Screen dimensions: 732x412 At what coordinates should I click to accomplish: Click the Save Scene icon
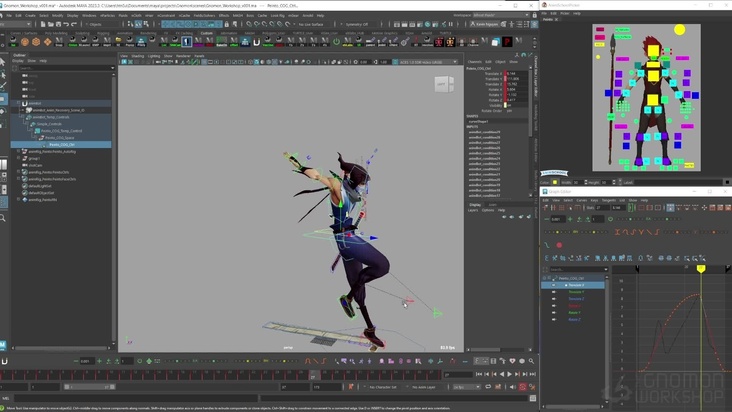(x=58, y=24)
